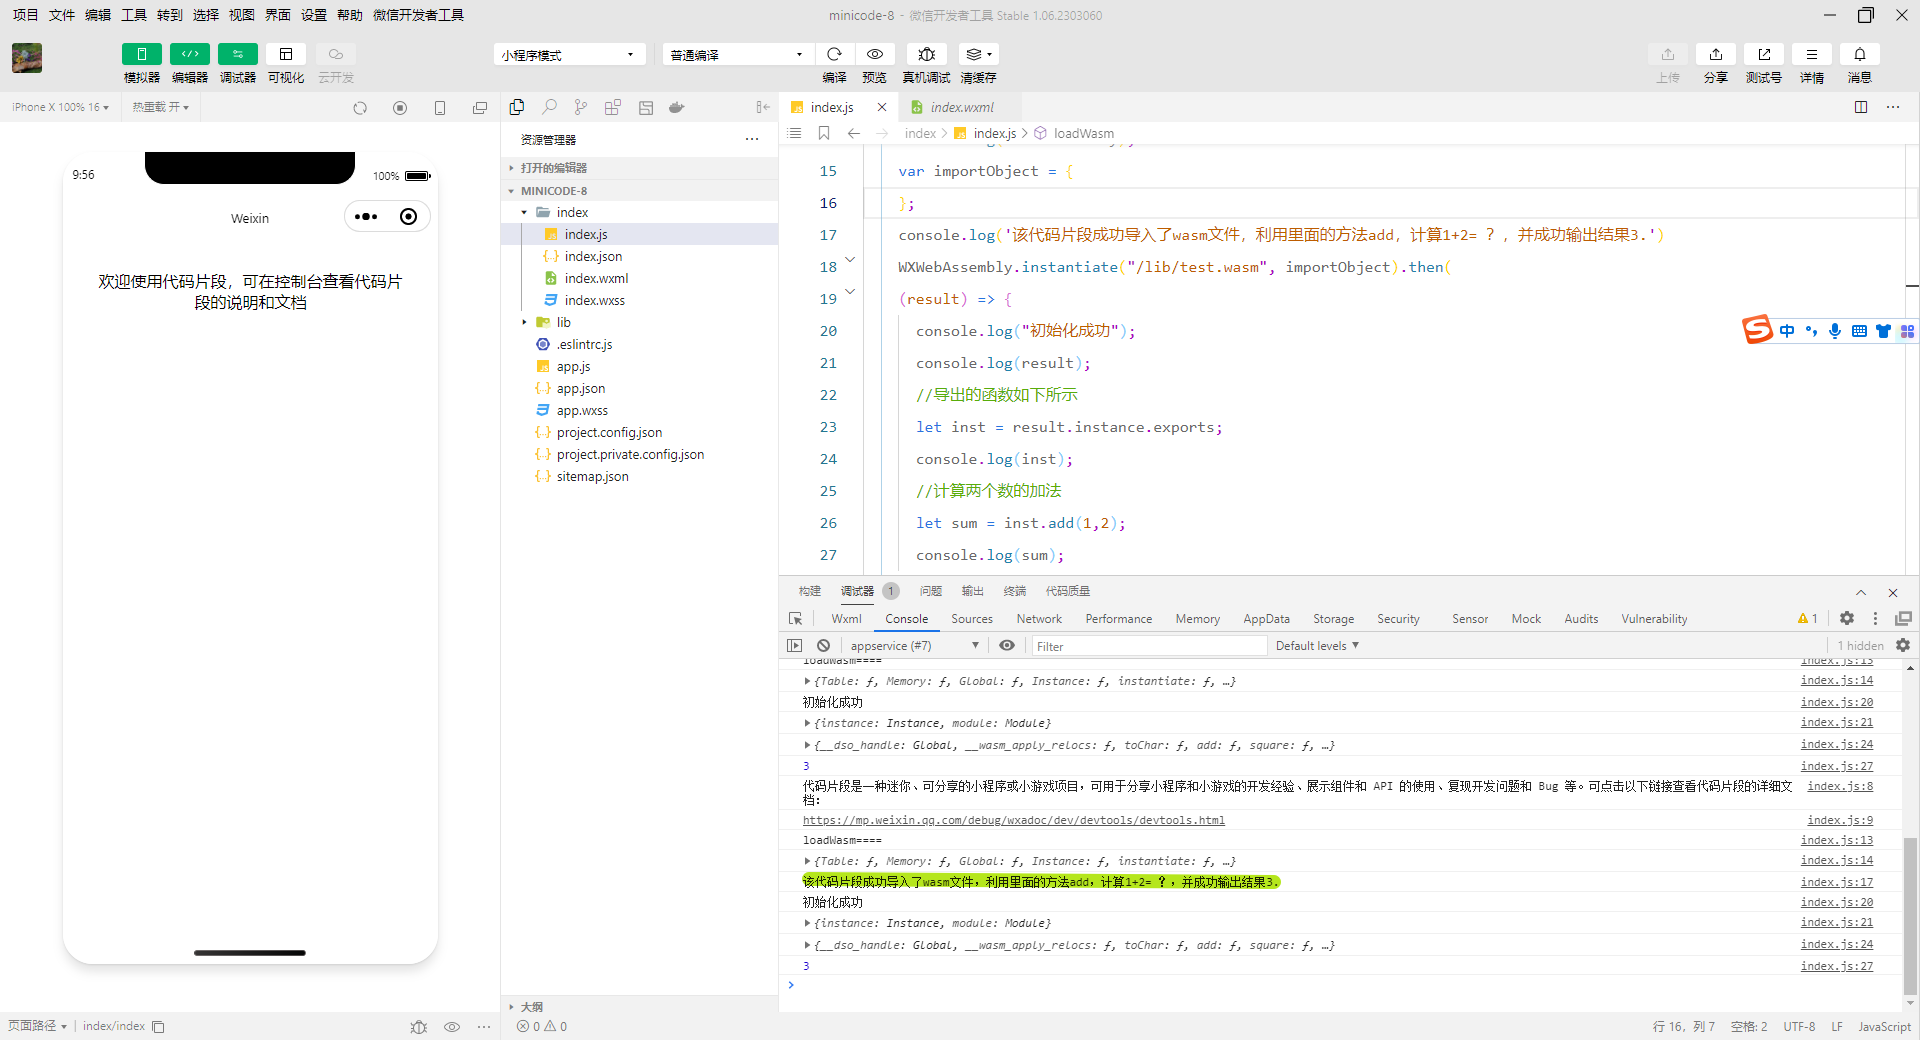Click the split editor icon
The width and height of the screenshot is (1920, 1040).
point(1861,107)
